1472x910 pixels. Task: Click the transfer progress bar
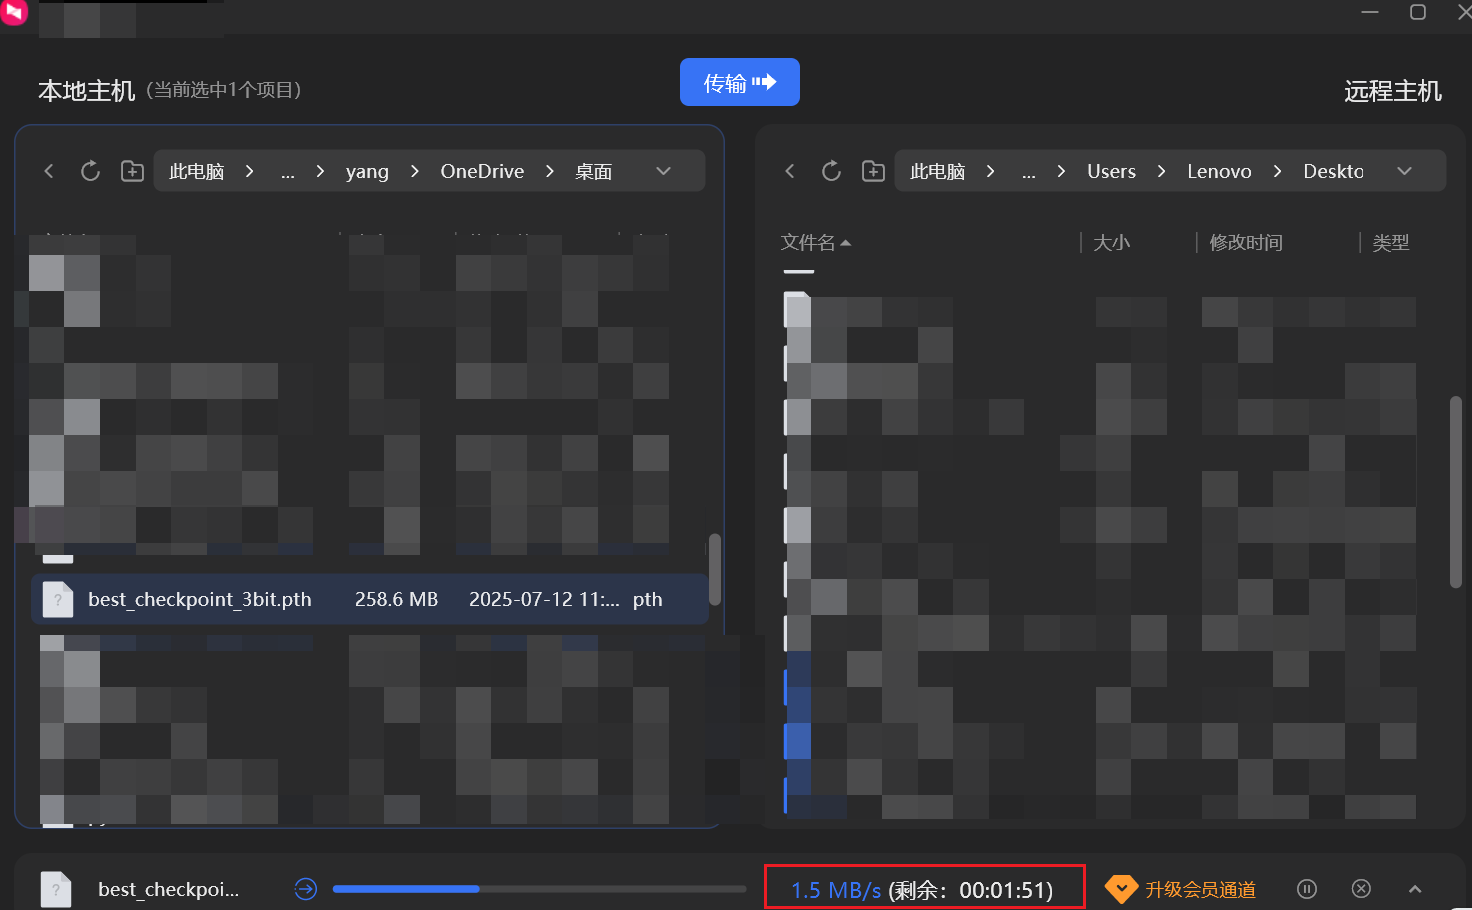point(539,889)
